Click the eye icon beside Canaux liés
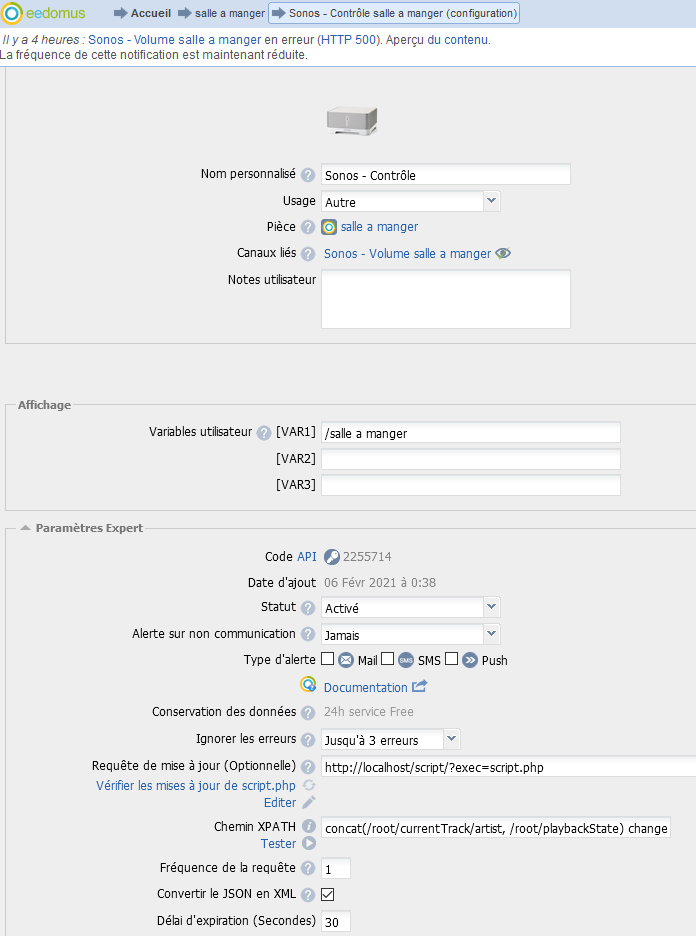 coord(503,254)
